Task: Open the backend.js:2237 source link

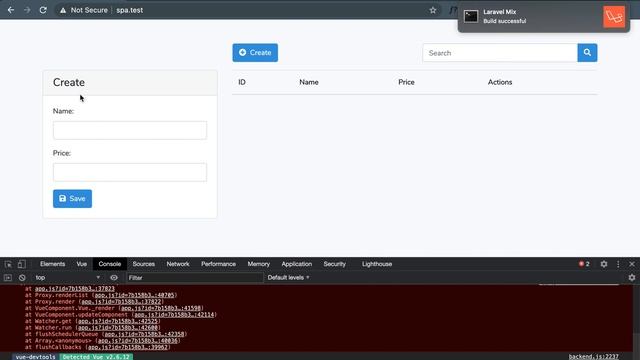Action: [593, 357]
